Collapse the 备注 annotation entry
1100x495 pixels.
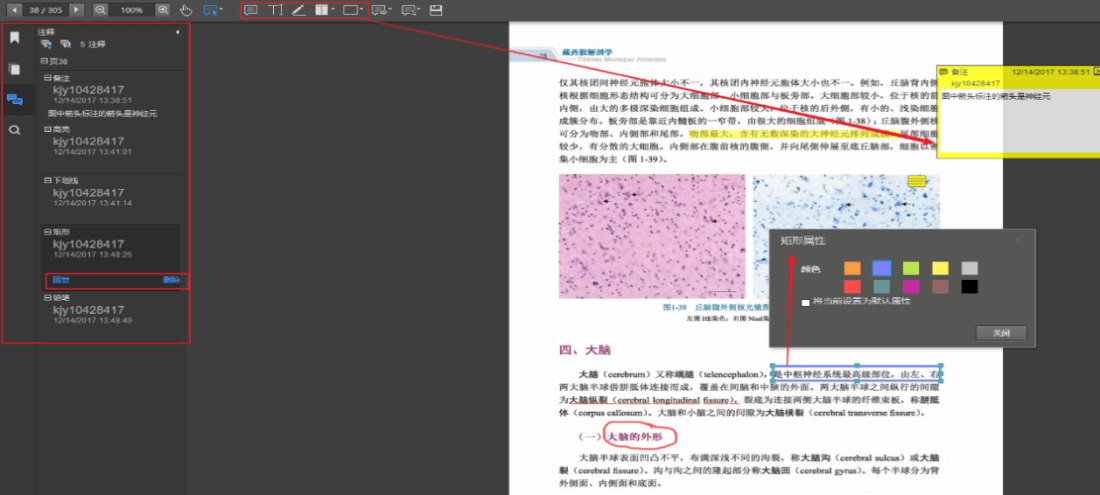coord(46,77)
